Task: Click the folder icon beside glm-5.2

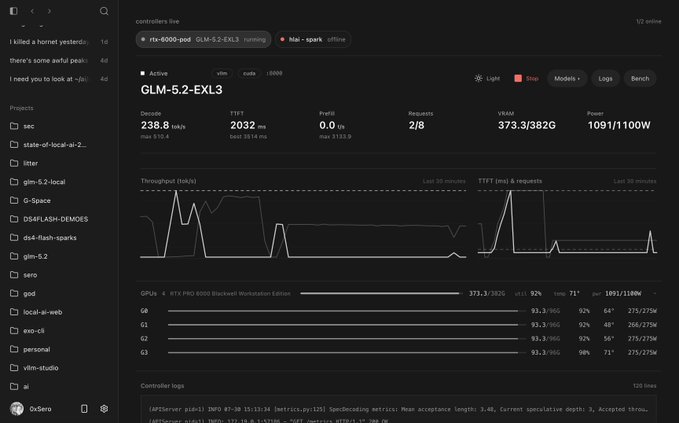Action: tap(14, 256)
